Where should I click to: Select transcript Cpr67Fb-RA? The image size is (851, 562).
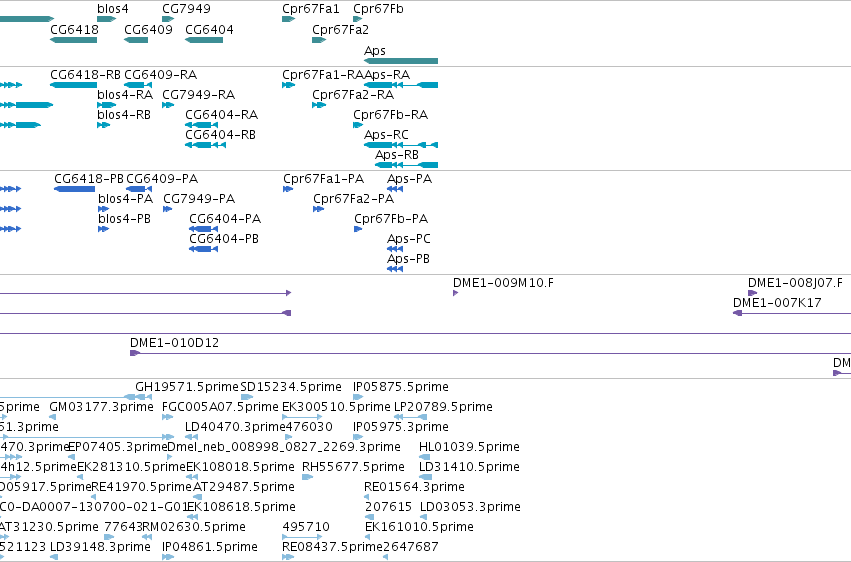click(x=390, y=114)
